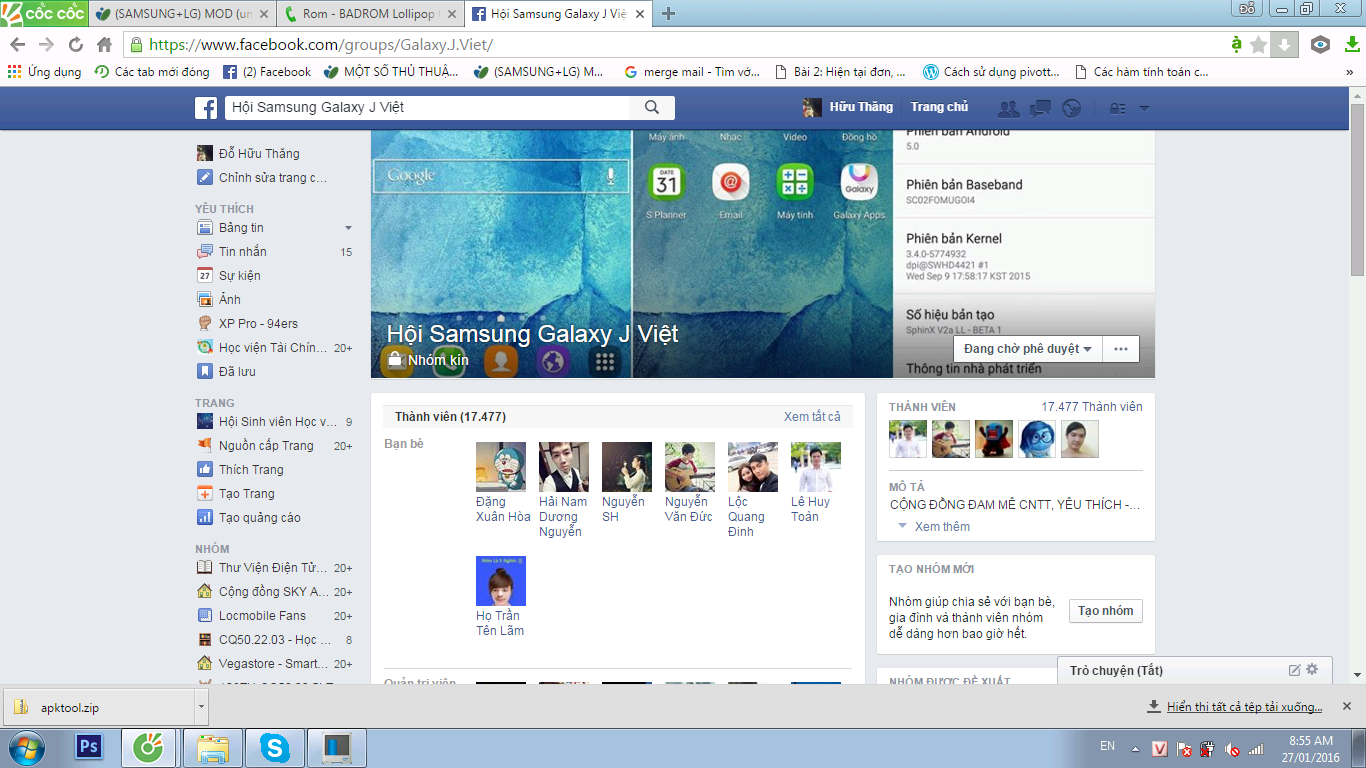Click the browser back arrow
This screenshot has height=768, width=1366.
18,45
